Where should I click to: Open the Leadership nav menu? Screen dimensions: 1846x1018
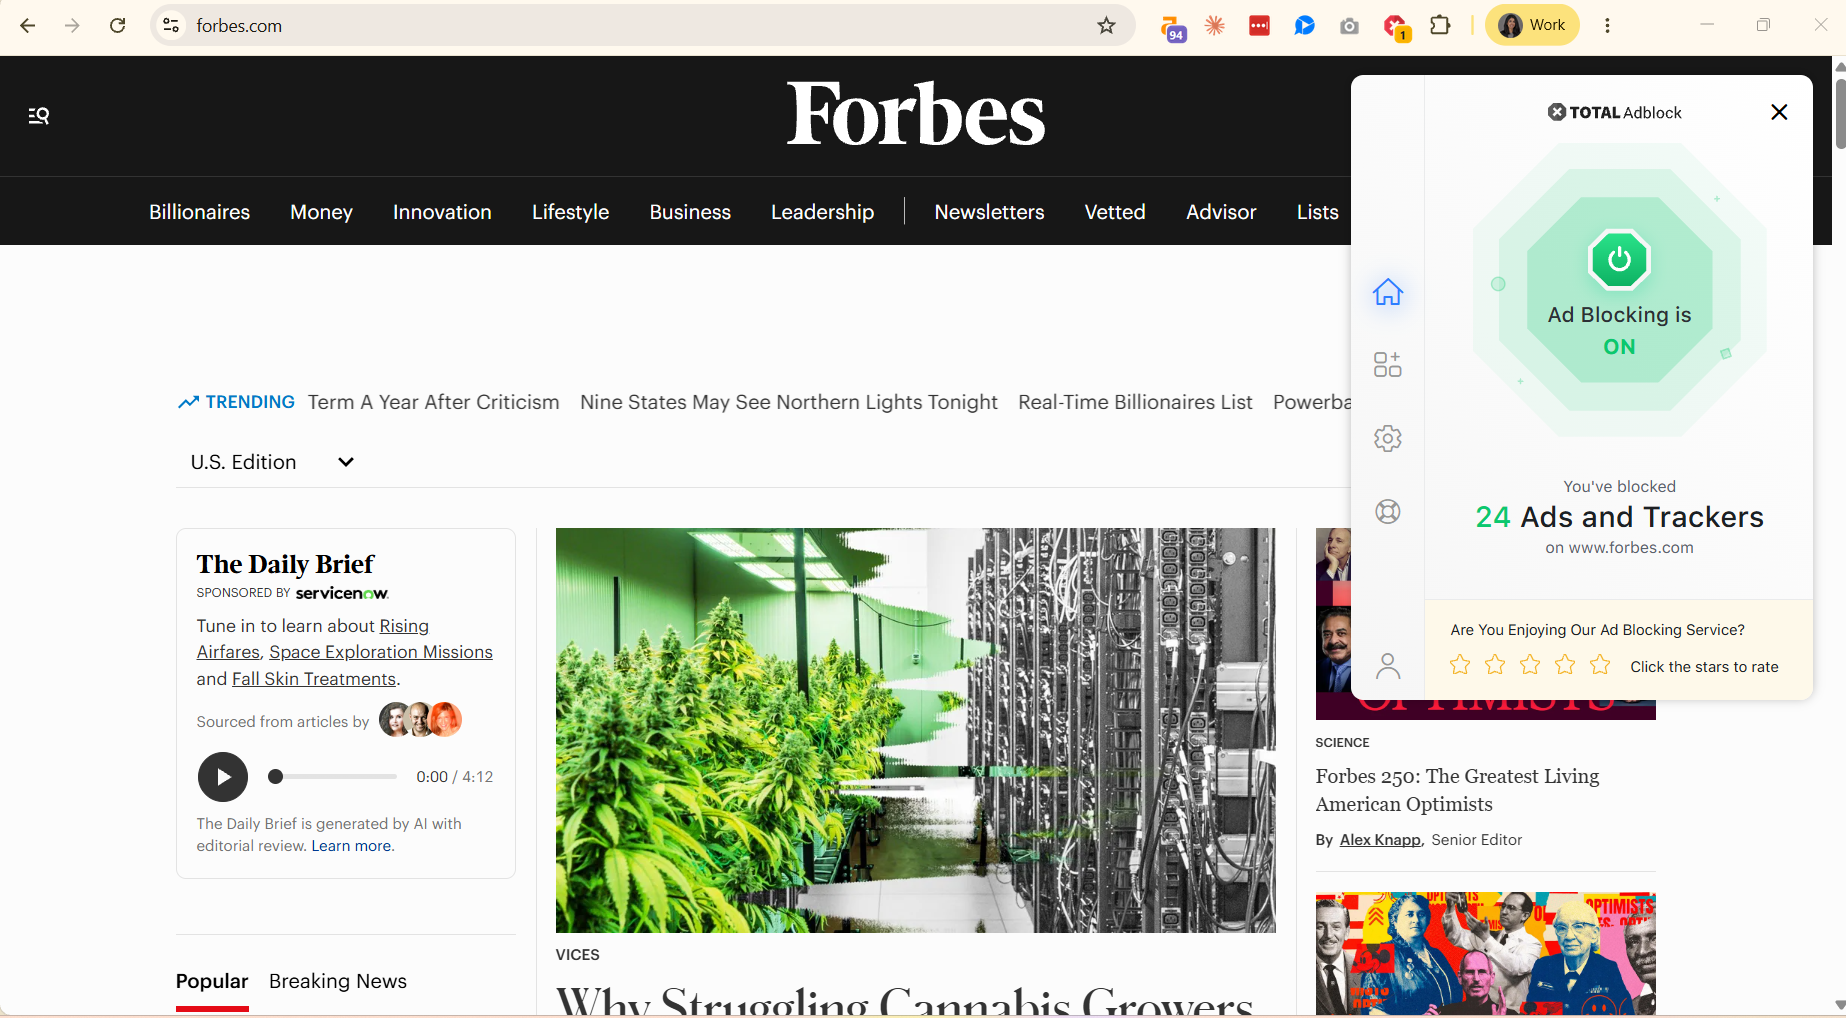click(x=822, y=212)
